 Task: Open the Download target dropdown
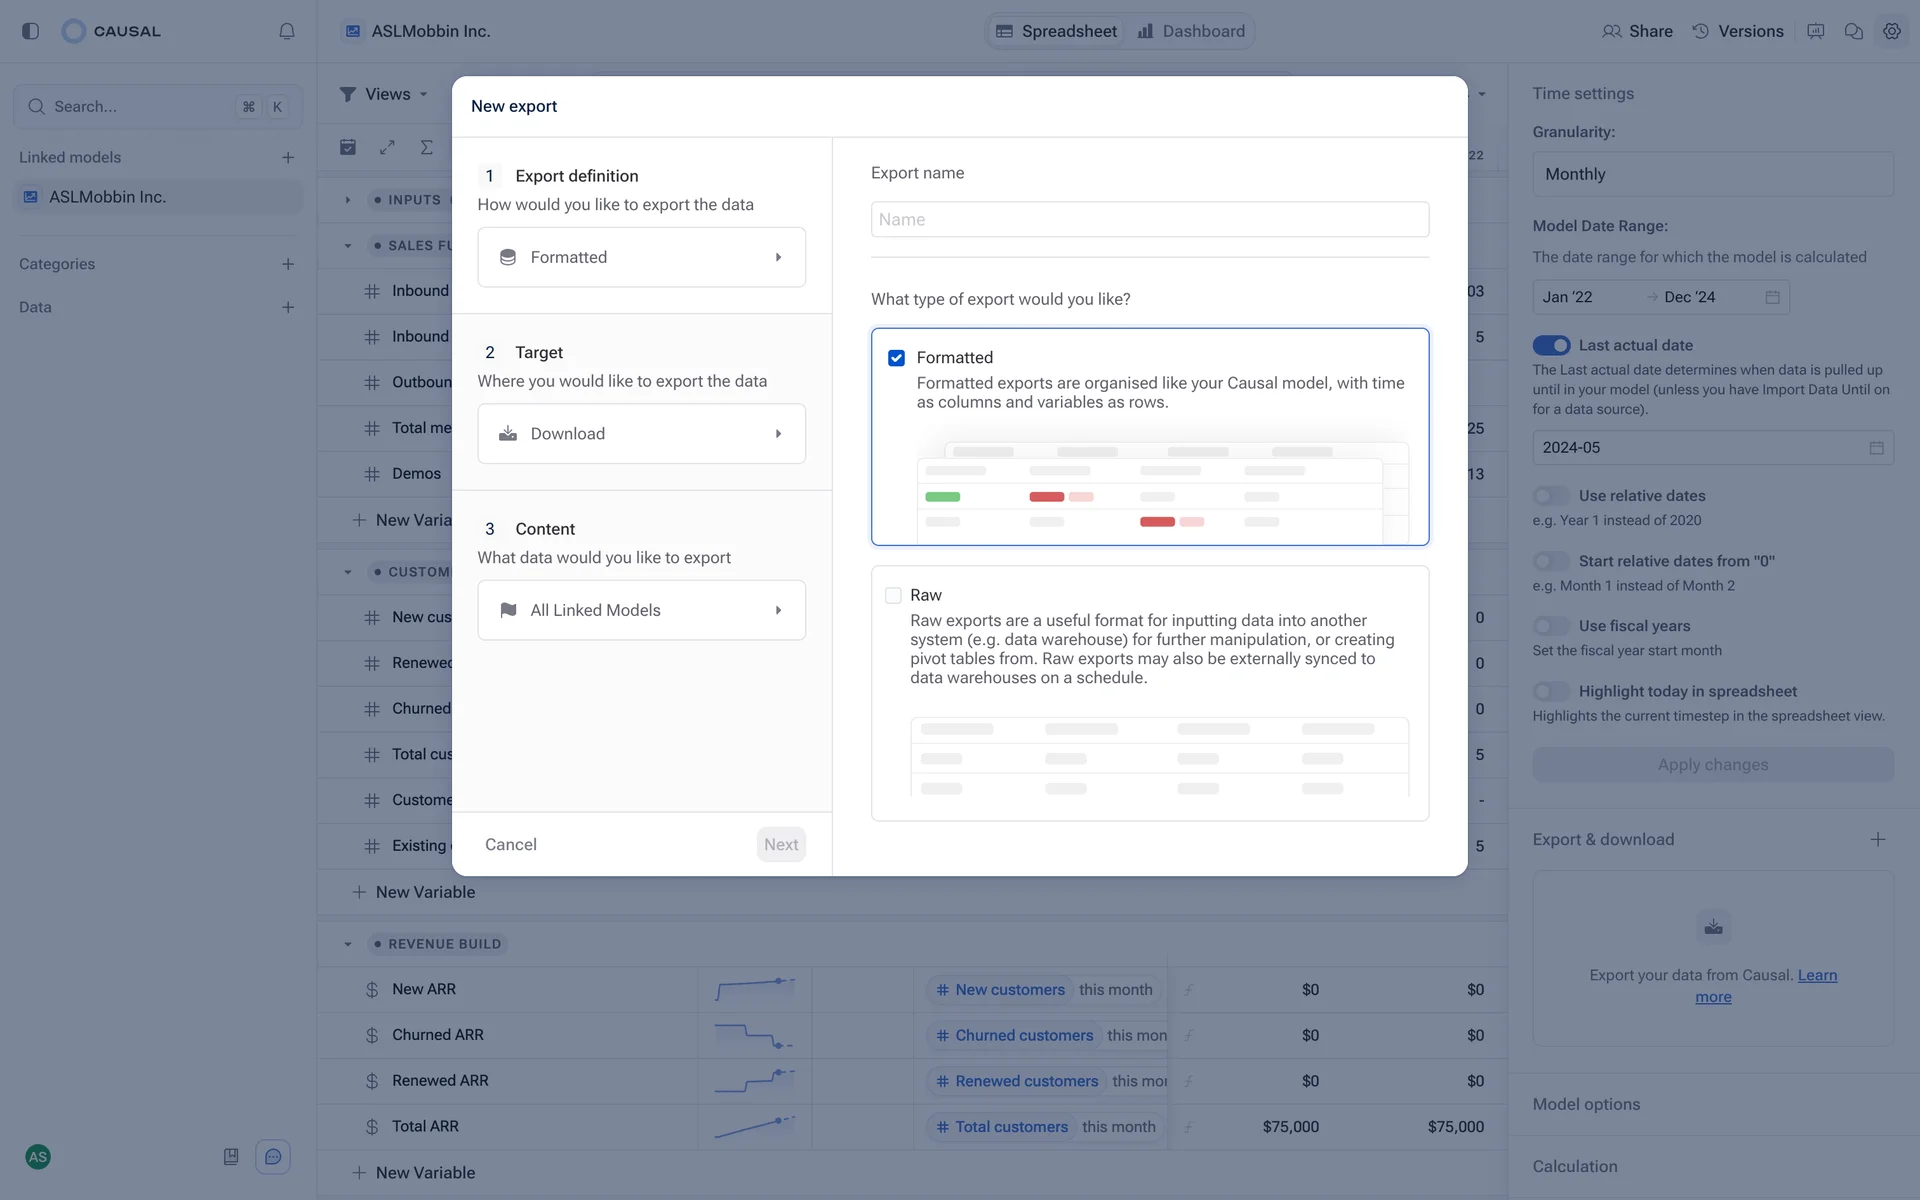(641, 433)
